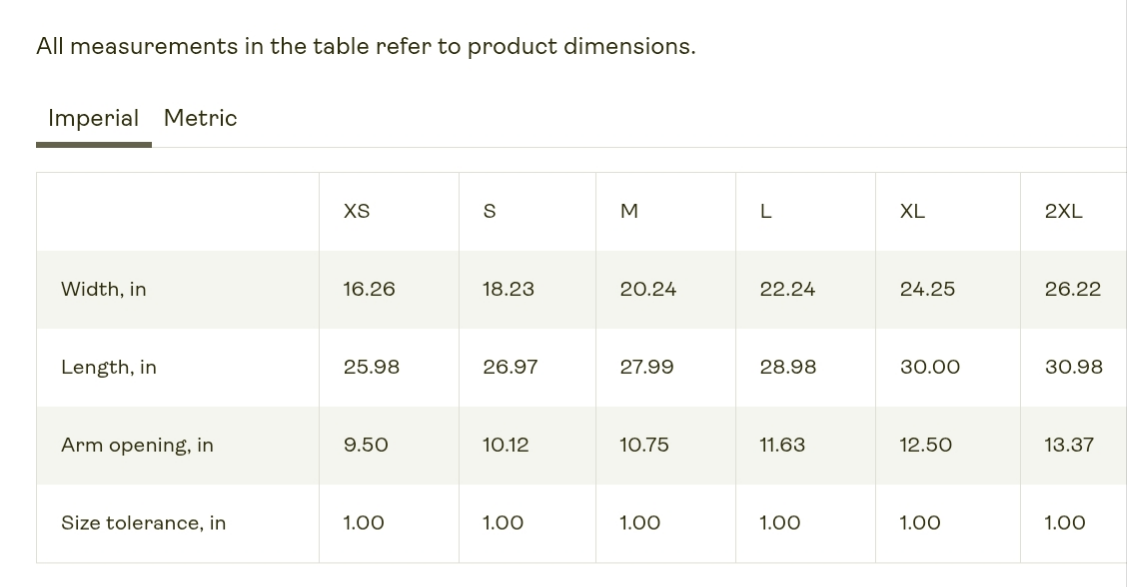Click the M size column header
The height and width of the screenshot is (587, 1127).
(629, 211)
